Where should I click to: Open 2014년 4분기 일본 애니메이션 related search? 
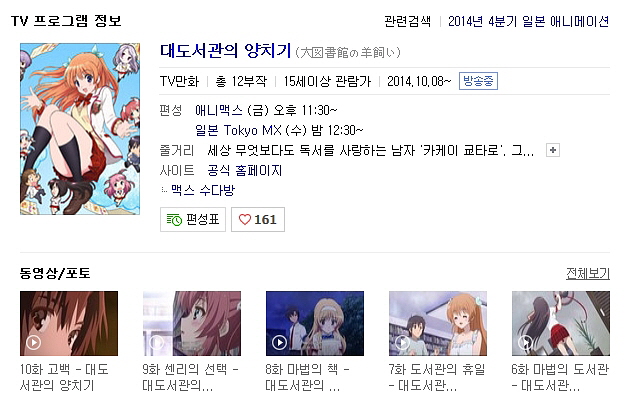(529, 21)
